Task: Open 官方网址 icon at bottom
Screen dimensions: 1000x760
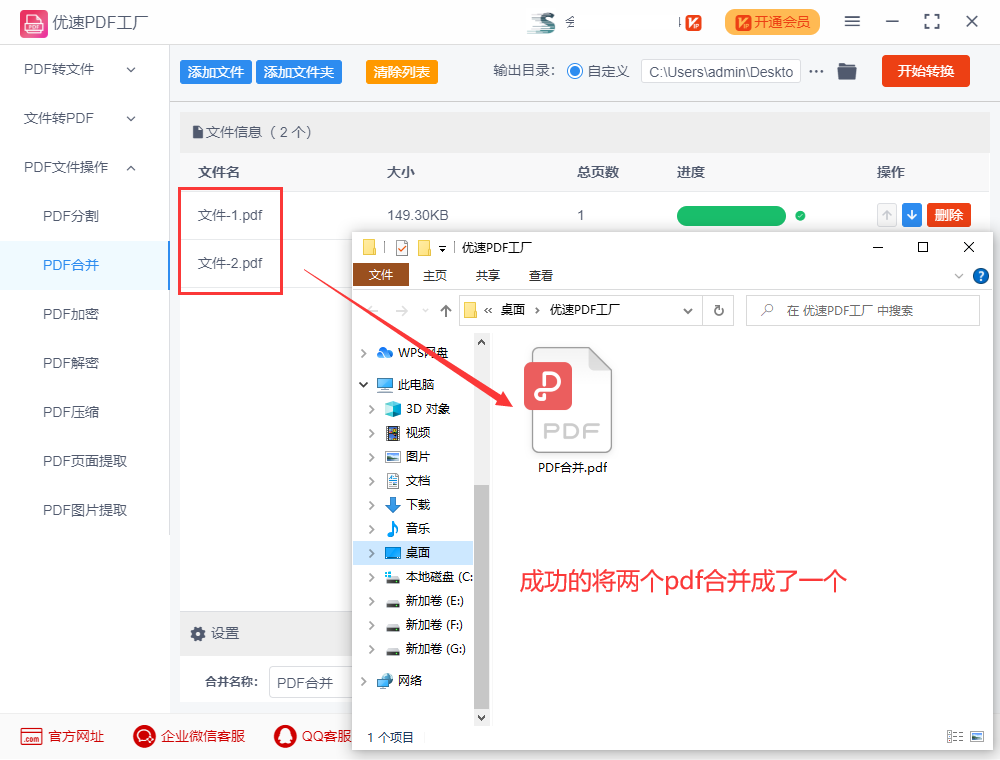Action: pyautogui.click(x=31, y=737)
